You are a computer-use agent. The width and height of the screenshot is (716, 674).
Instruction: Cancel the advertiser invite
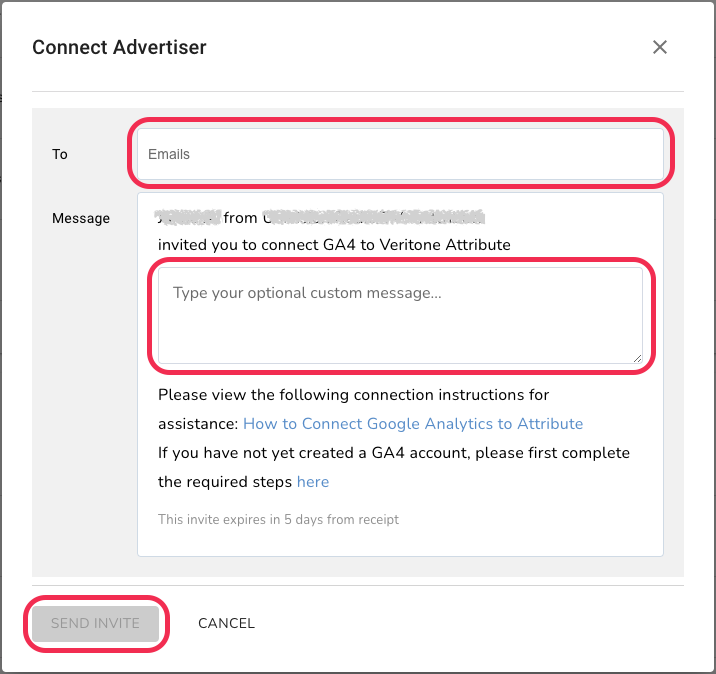click(226, 623)
